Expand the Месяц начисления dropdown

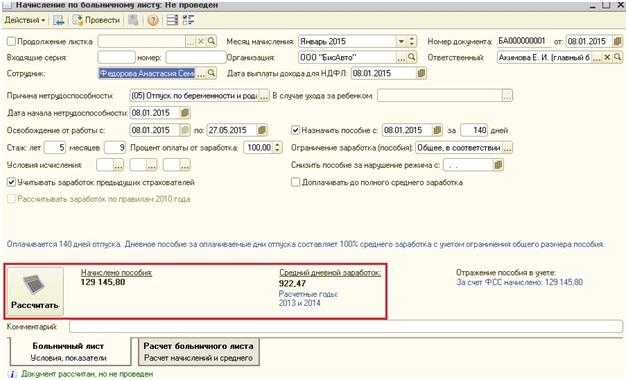click(x=401, y=41)
